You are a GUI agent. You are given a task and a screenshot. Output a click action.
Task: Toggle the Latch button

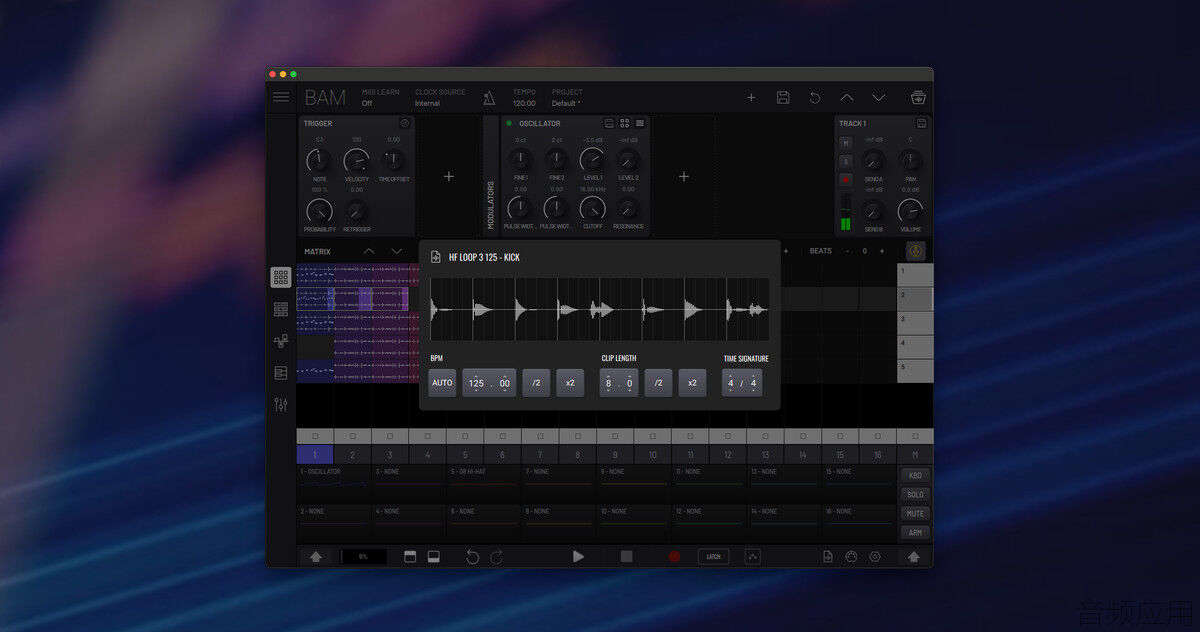[x=713, y=556]
